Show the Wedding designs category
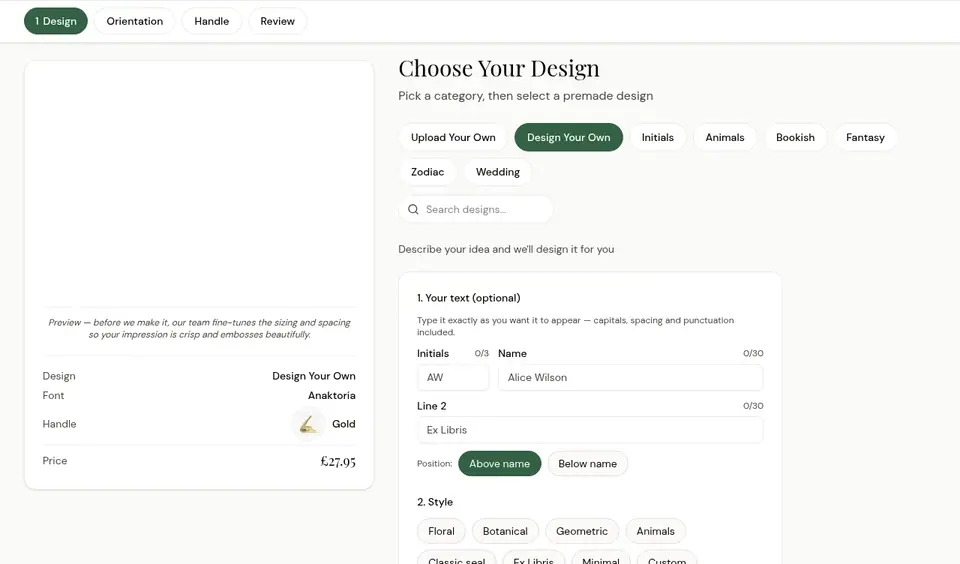Viewport: 960px width, 564px height. click(498, 172)
